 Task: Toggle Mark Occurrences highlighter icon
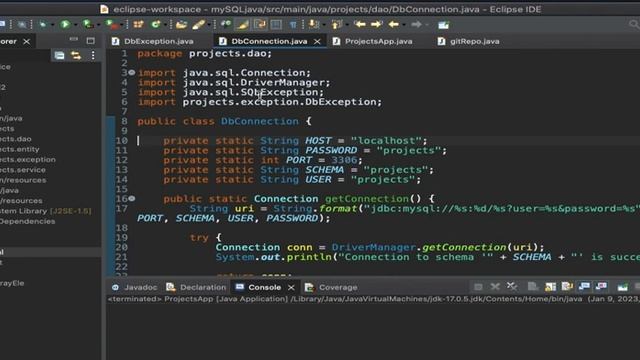(x=242, y=24)
